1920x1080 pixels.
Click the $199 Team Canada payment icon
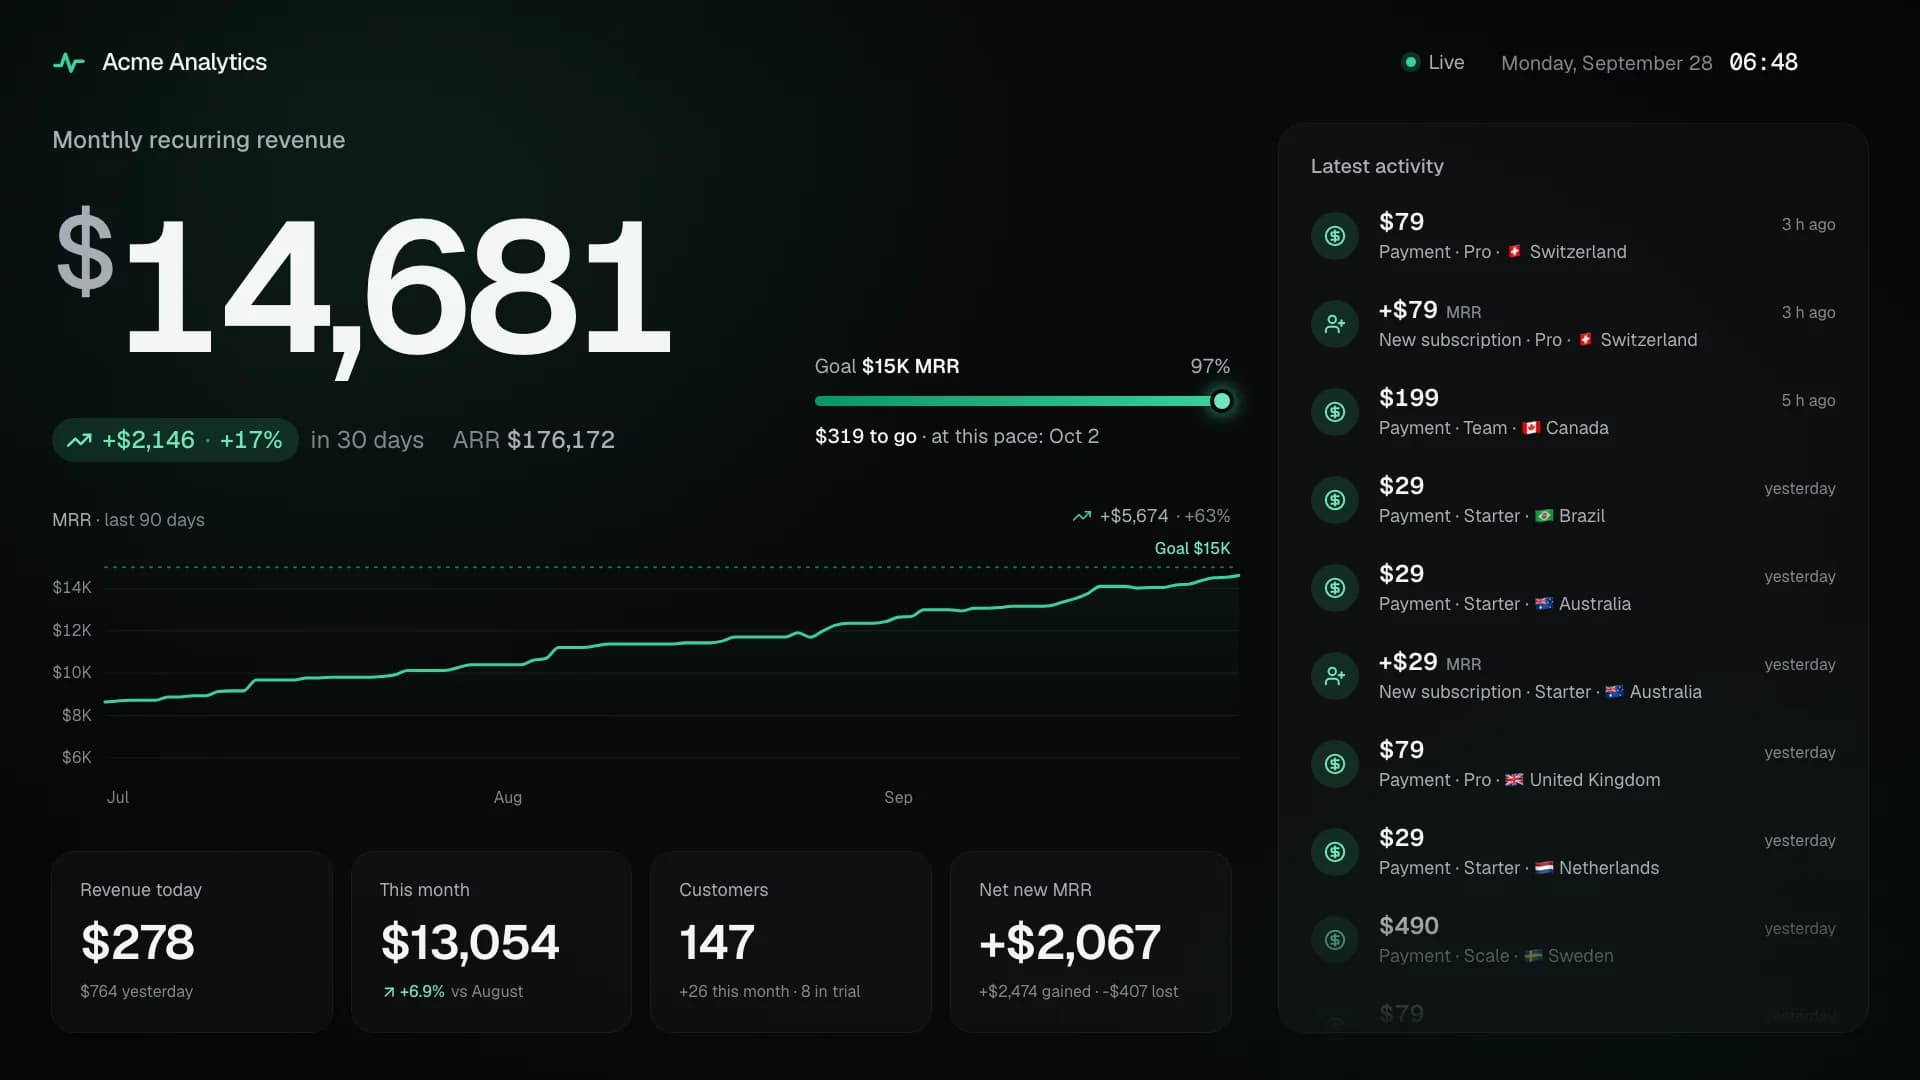click(x=1335, y=412)
